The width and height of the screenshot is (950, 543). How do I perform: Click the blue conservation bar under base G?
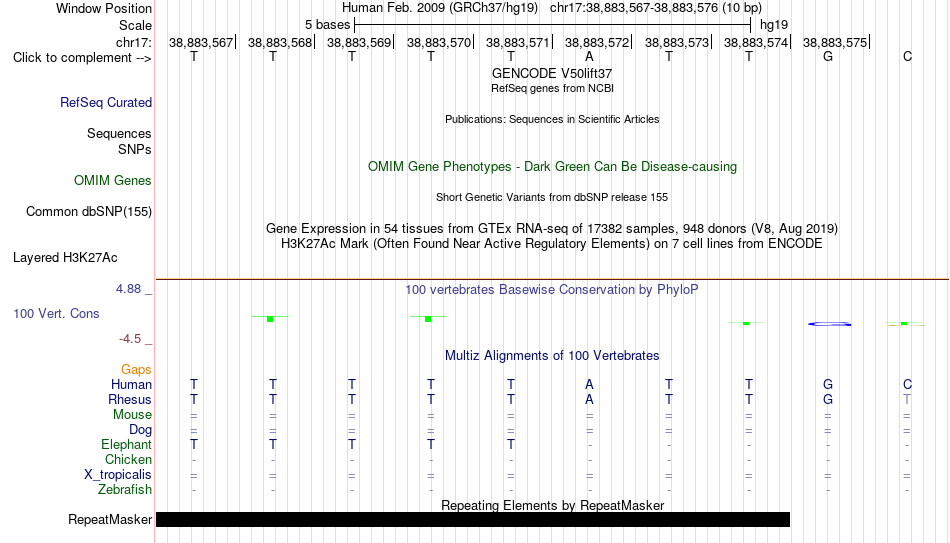(829, 324)
